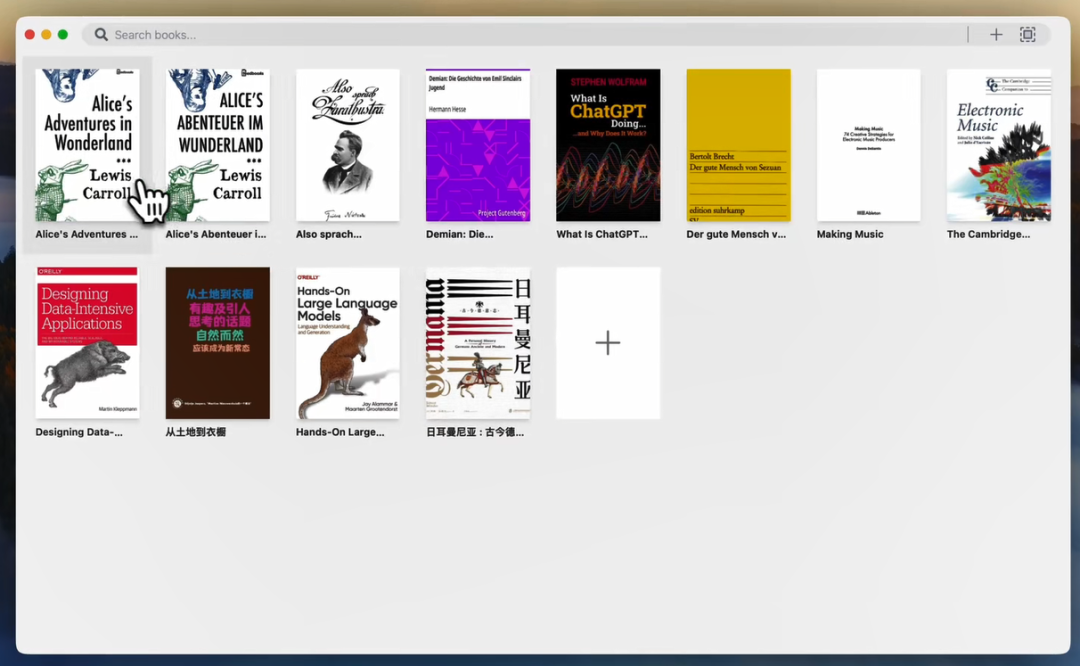Image resolution: width=1080 pixels, height=666 pixels.
Task: Click the title text "Also sprach..."
Action: pos(329,234)
